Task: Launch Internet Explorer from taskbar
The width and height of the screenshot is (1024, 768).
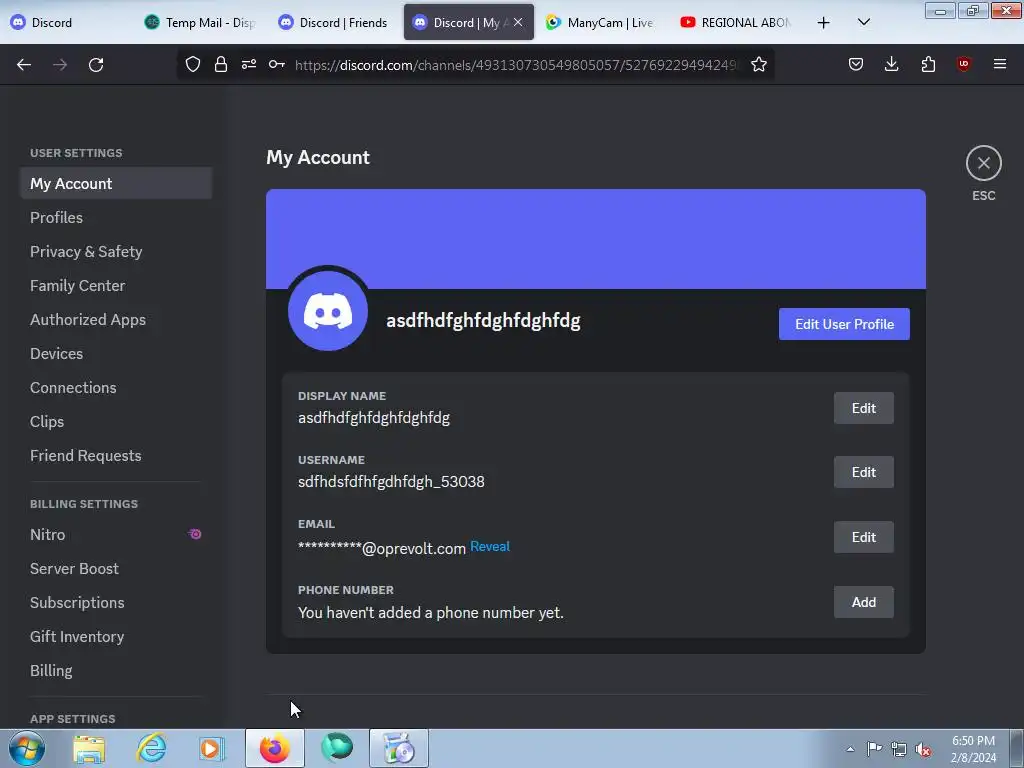Action: [151, 748]
